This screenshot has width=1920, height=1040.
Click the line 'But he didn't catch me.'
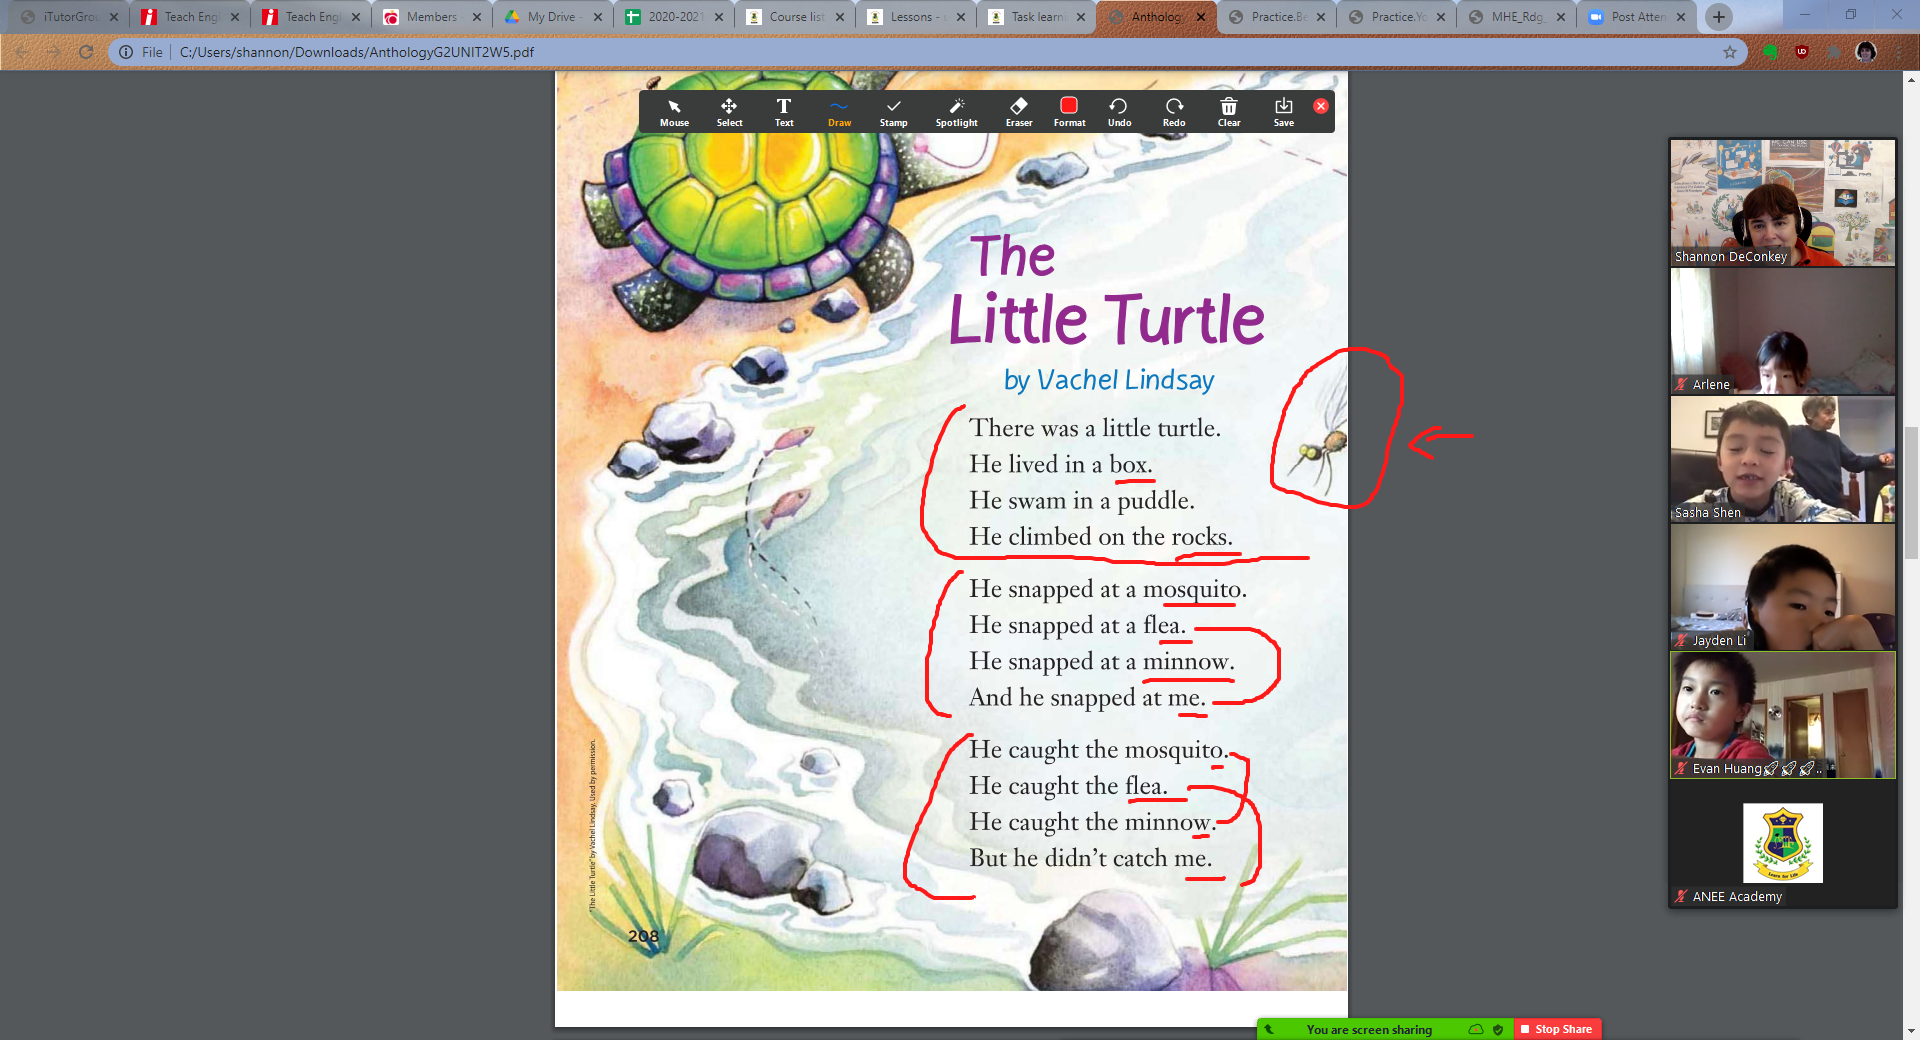pyautogui.click(x=1090, y=858)
